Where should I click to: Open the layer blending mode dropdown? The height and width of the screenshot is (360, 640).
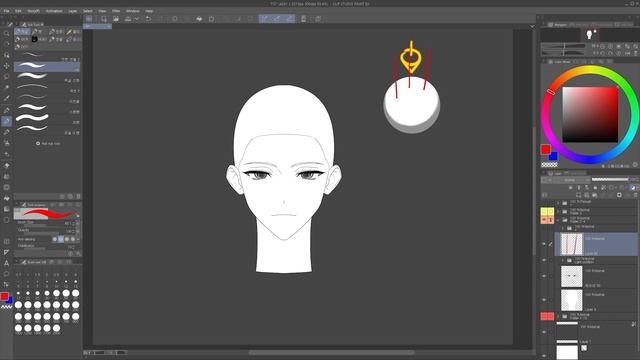(571, 180)
